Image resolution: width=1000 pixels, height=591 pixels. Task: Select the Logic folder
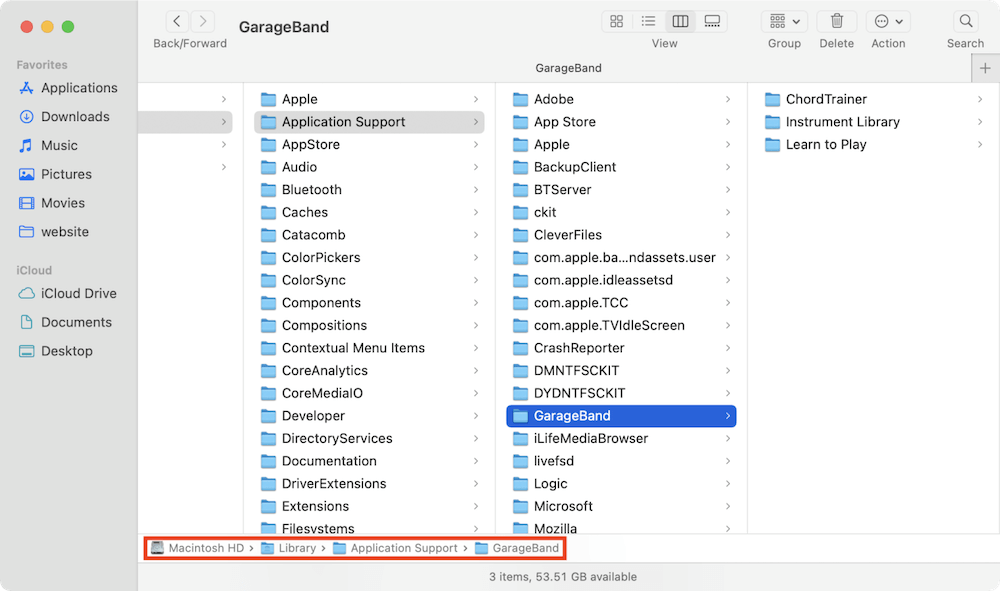[550, 484]
